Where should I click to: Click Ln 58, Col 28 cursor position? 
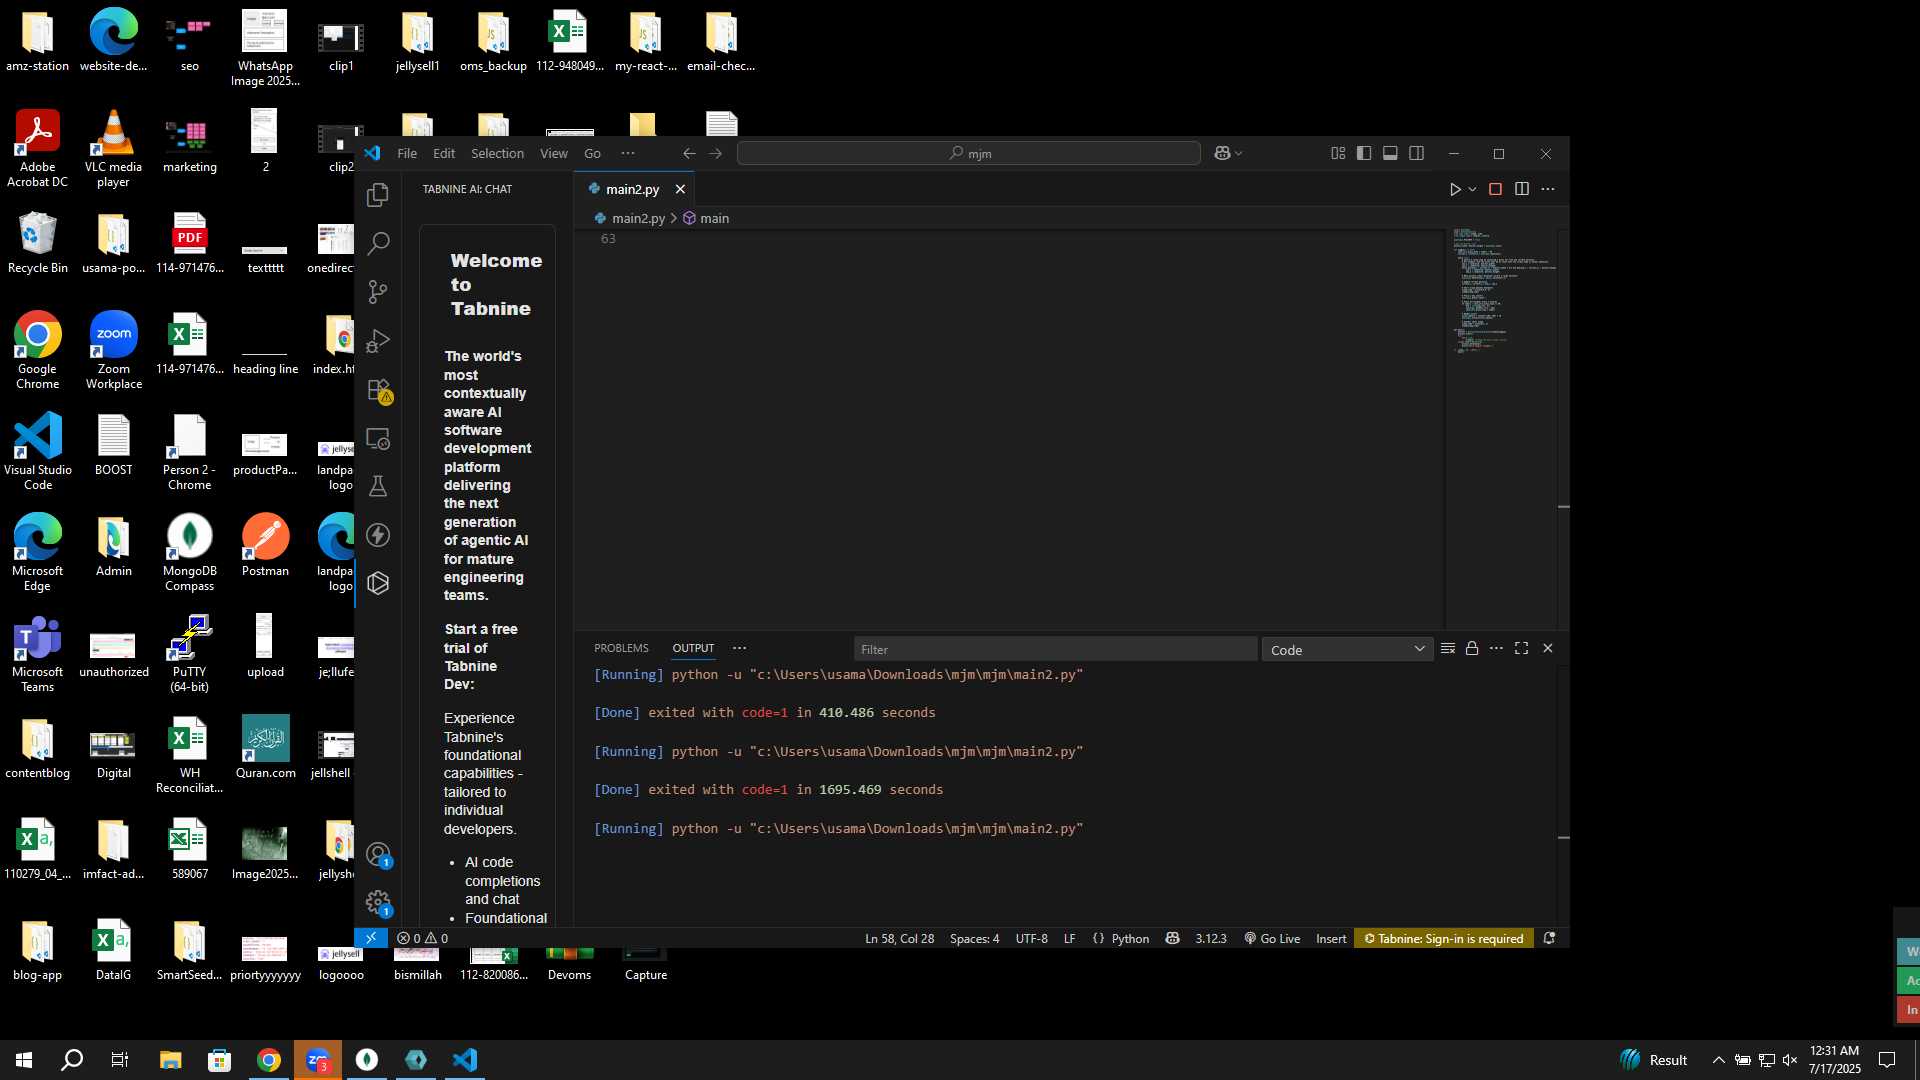[899, 939]
